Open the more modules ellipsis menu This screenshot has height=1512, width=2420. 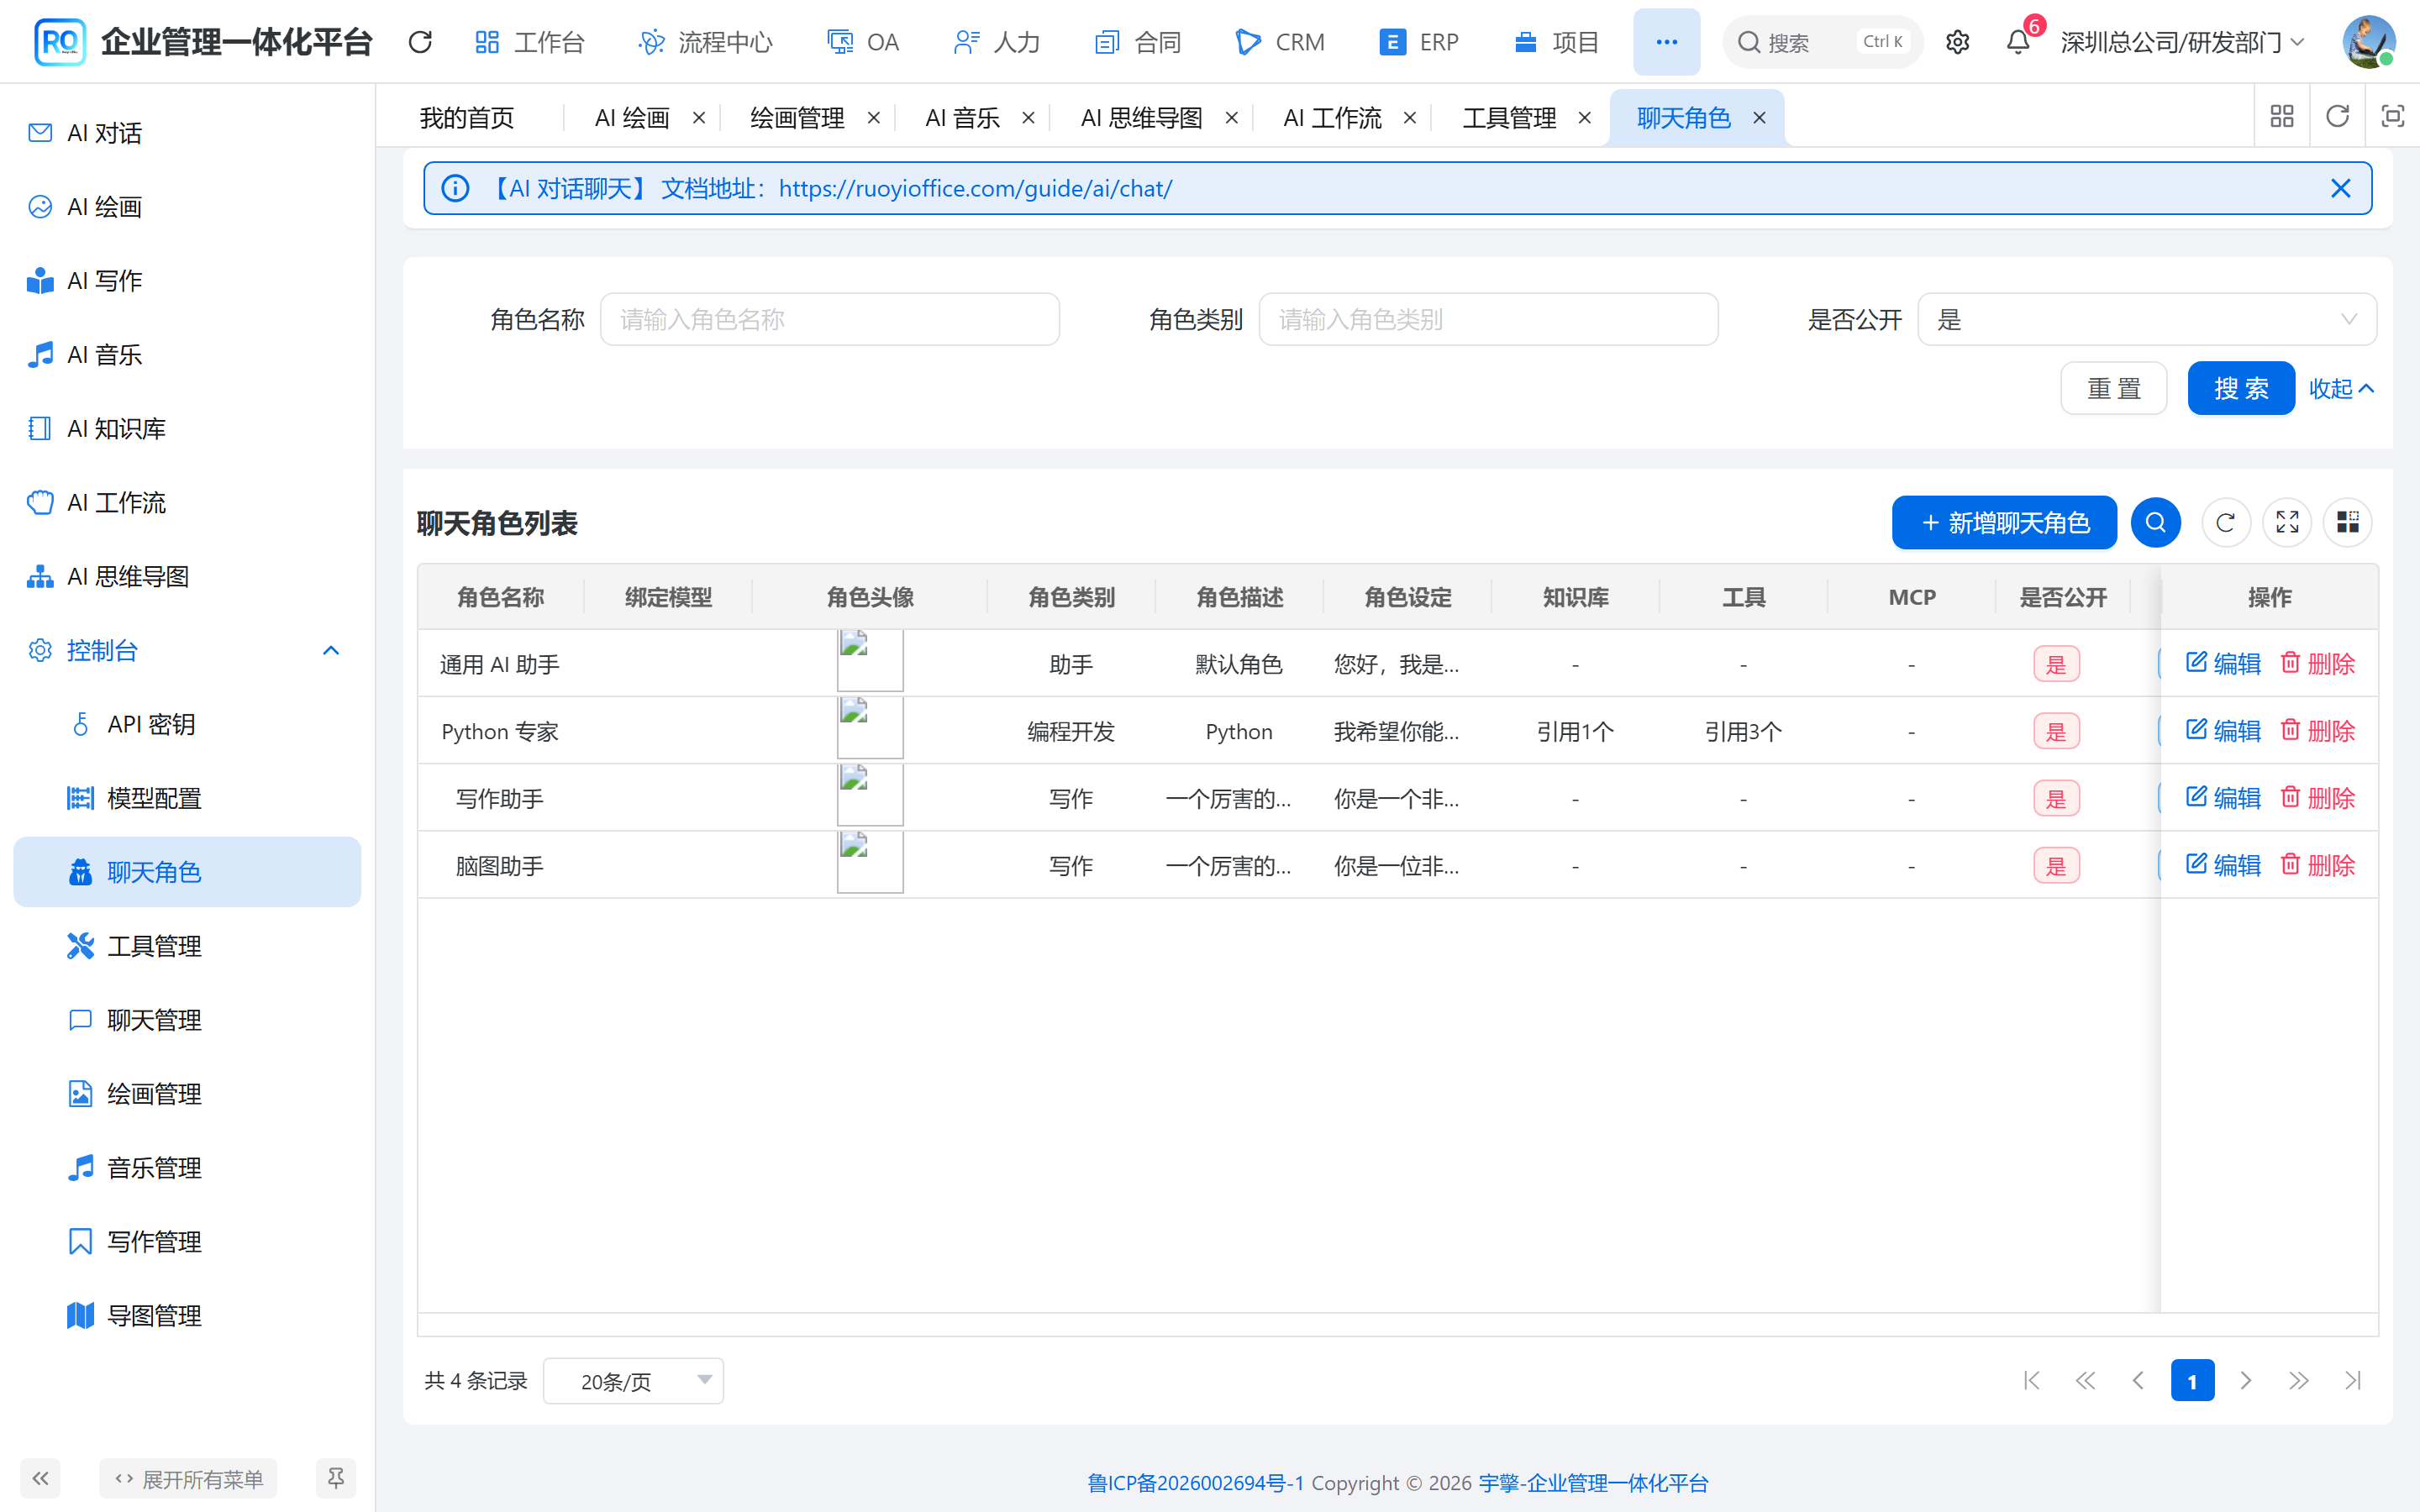click(x=1666, y=42)
